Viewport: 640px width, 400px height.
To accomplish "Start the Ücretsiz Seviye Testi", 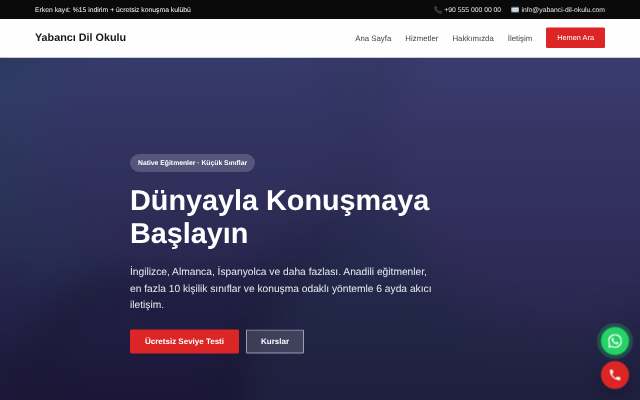I will [x=184, y=341].
